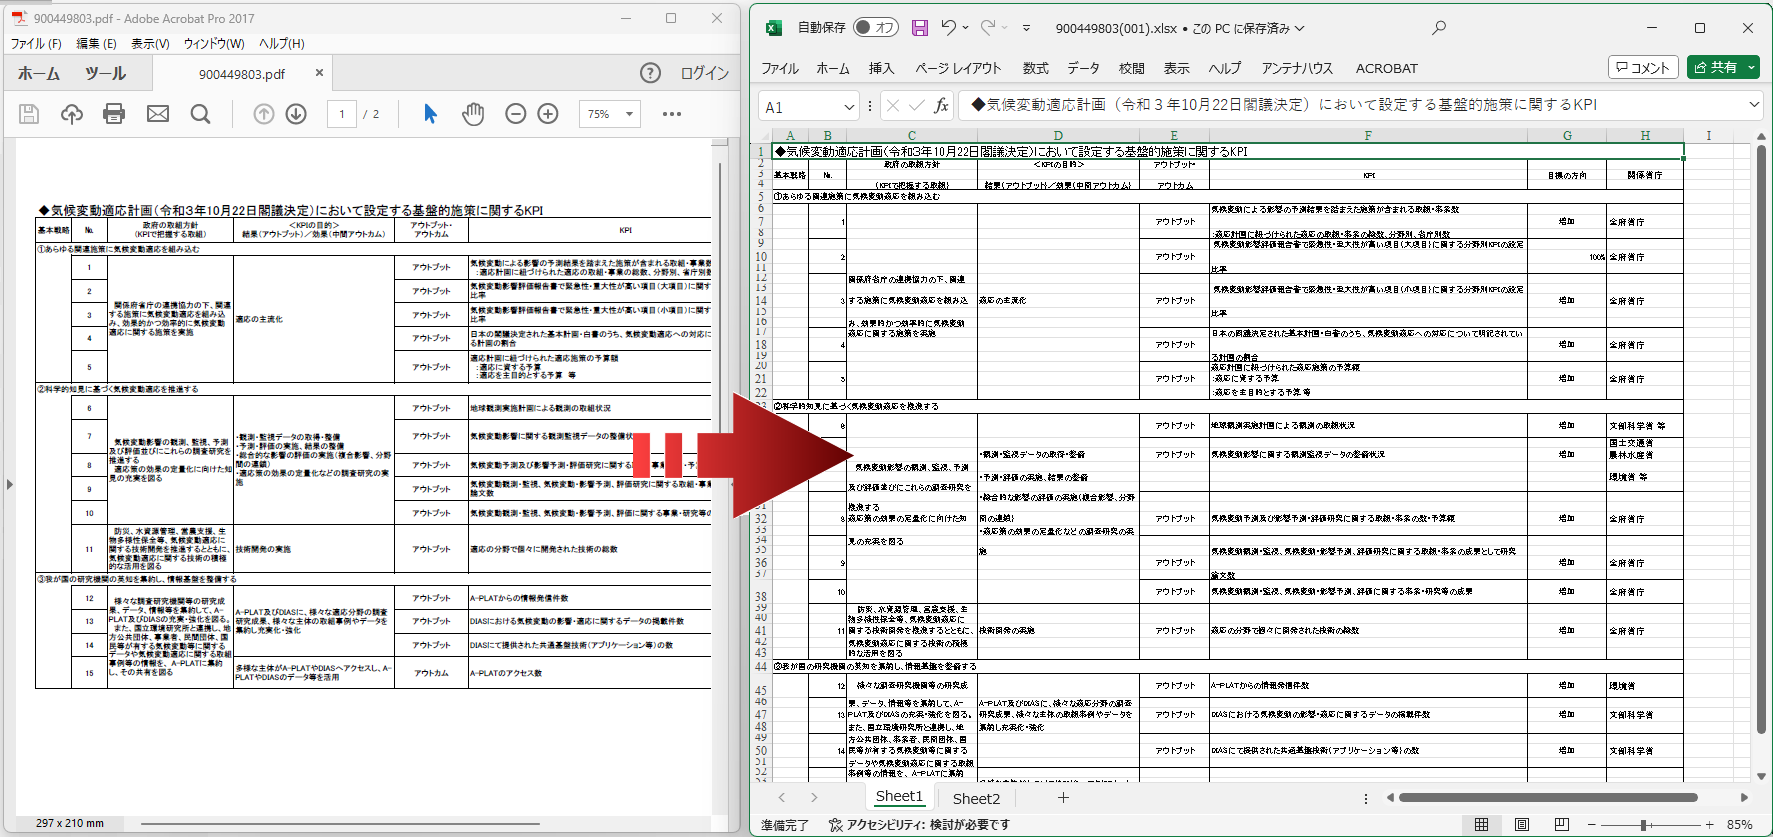Image resolution: width=1773 pixels, height=837 pixels.
Task: Click the Save icon in Acrobat toolbar
Action: pyautogui.click(x=29, y=114)
